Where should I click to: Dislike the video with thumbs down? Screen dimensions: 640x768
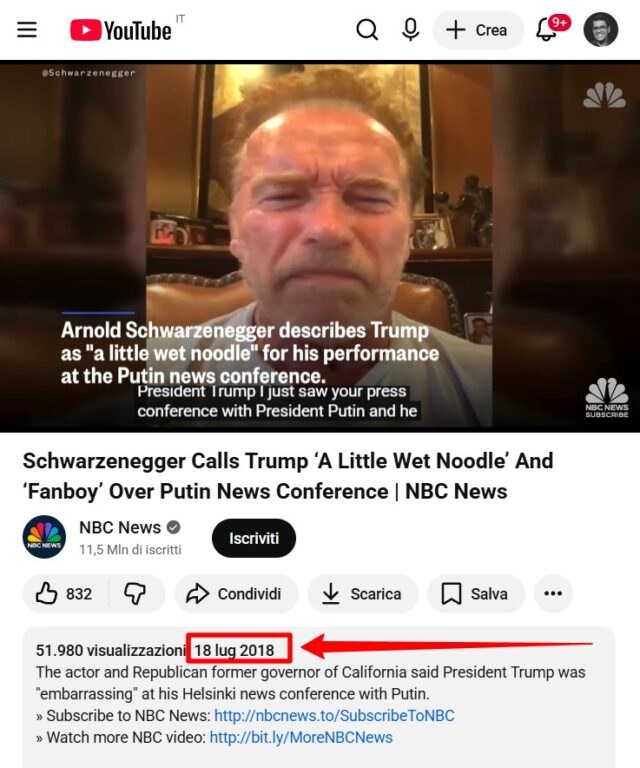point(136,594)
